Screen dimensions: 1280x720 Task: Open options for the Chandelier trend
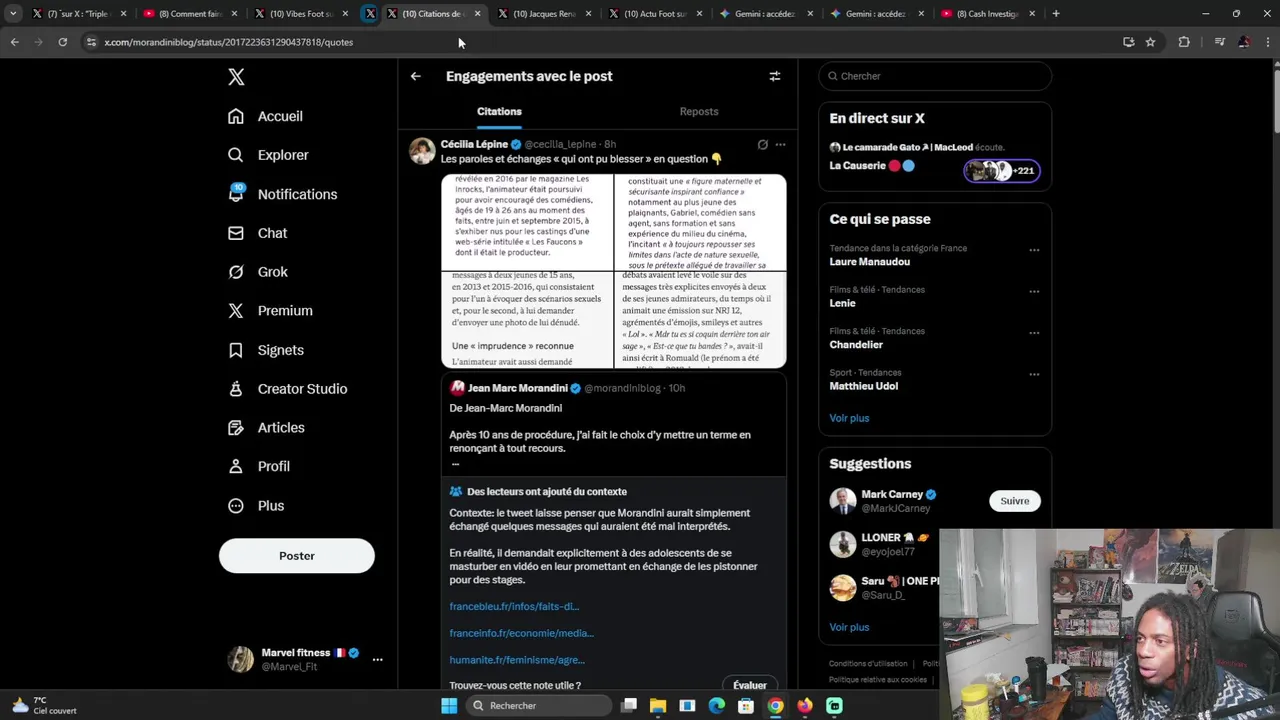1034,333
